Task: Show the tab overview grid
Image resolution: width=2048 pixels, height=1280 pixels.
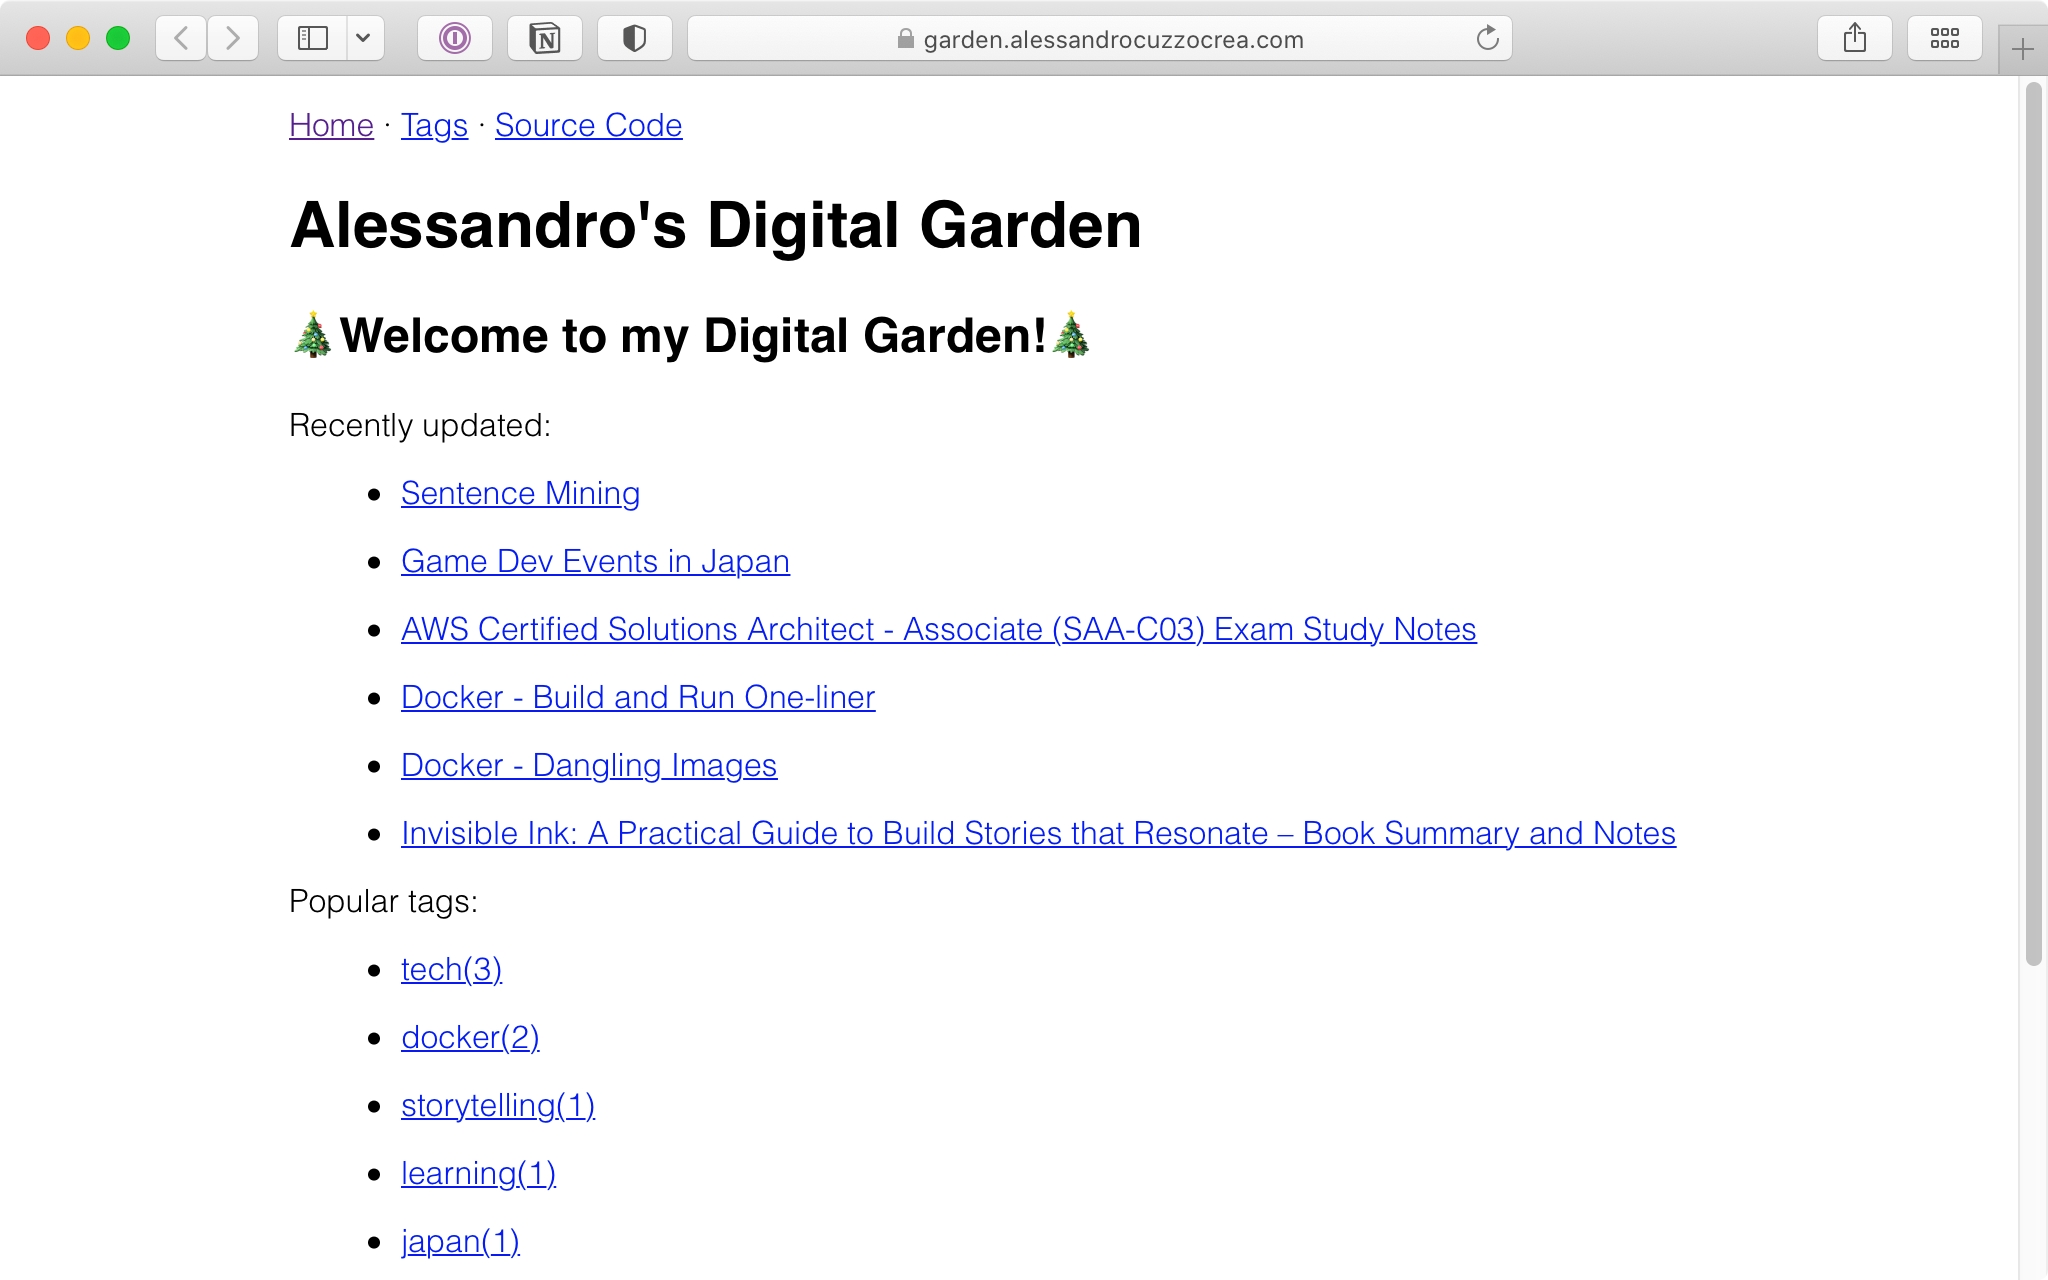Action: [x=1944, y=38]
